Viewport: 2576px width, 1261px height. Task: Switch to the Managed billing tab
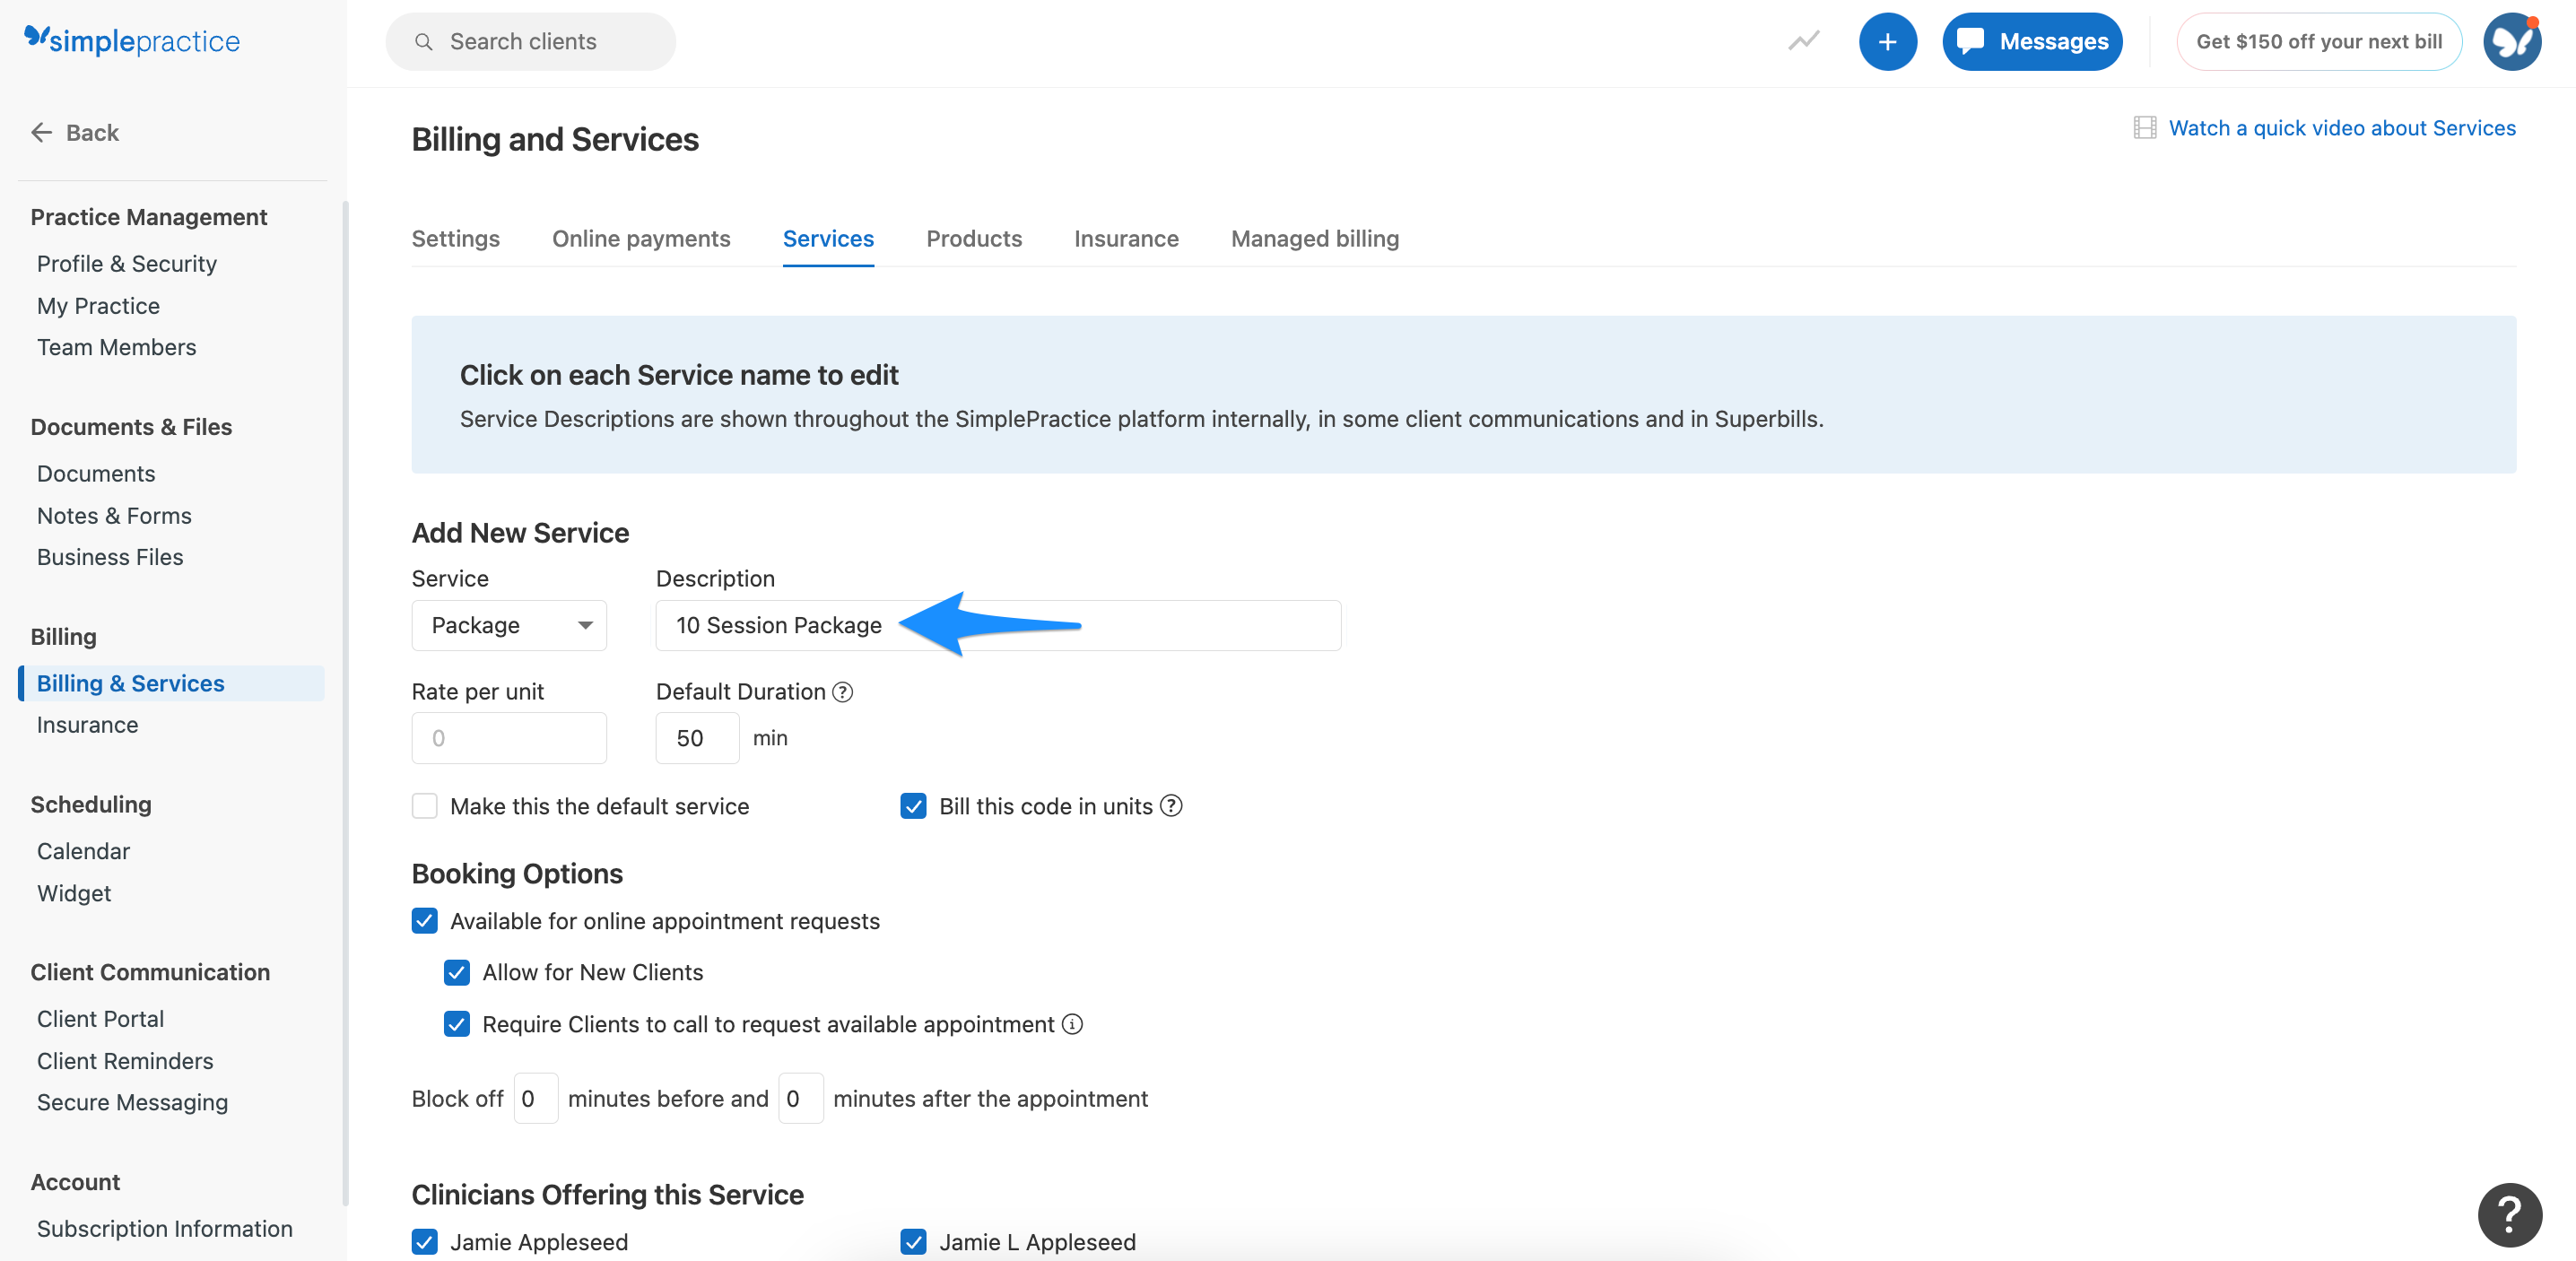pos(1315,238)
